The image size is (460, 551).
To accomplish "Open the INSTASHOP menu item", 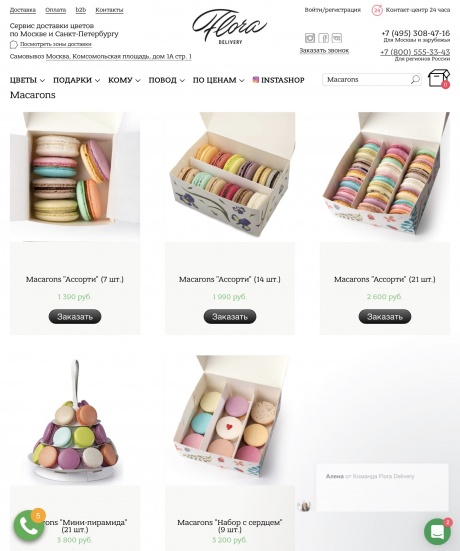I will click(278, 80).
